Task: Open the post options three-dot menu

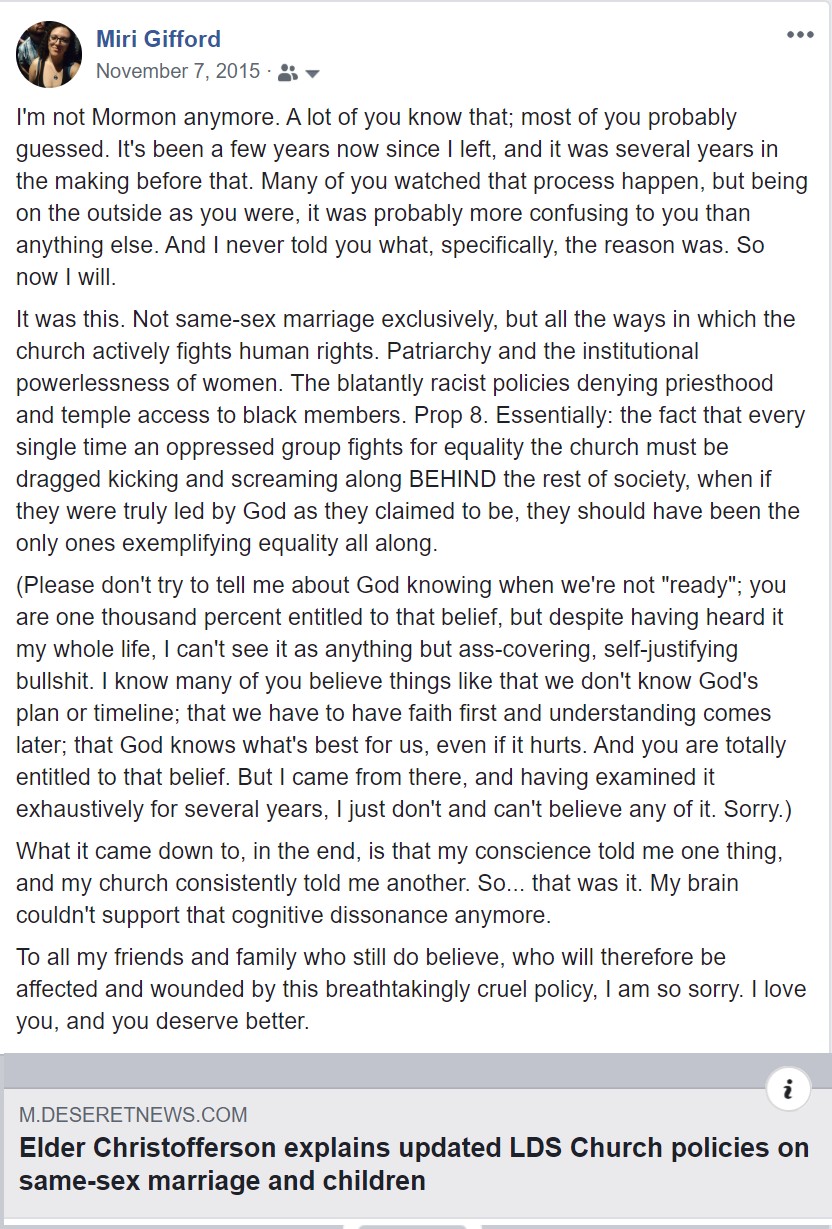Action: coord(800,35)
